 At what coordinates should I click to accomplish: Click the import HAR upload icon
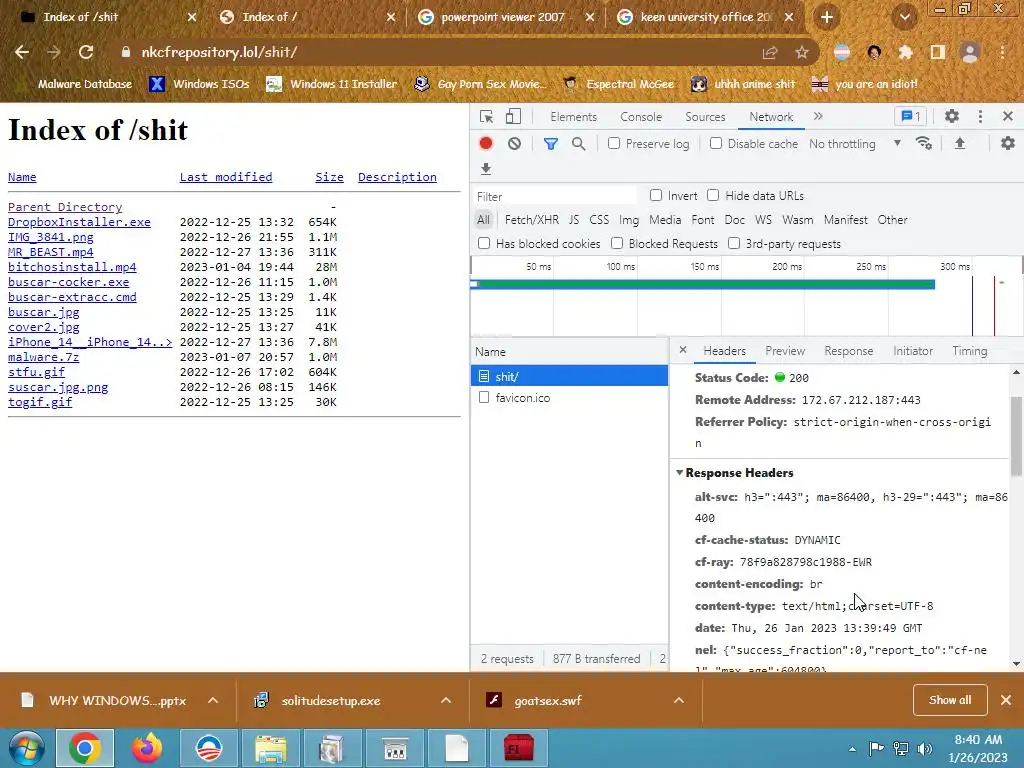point(959,143)
